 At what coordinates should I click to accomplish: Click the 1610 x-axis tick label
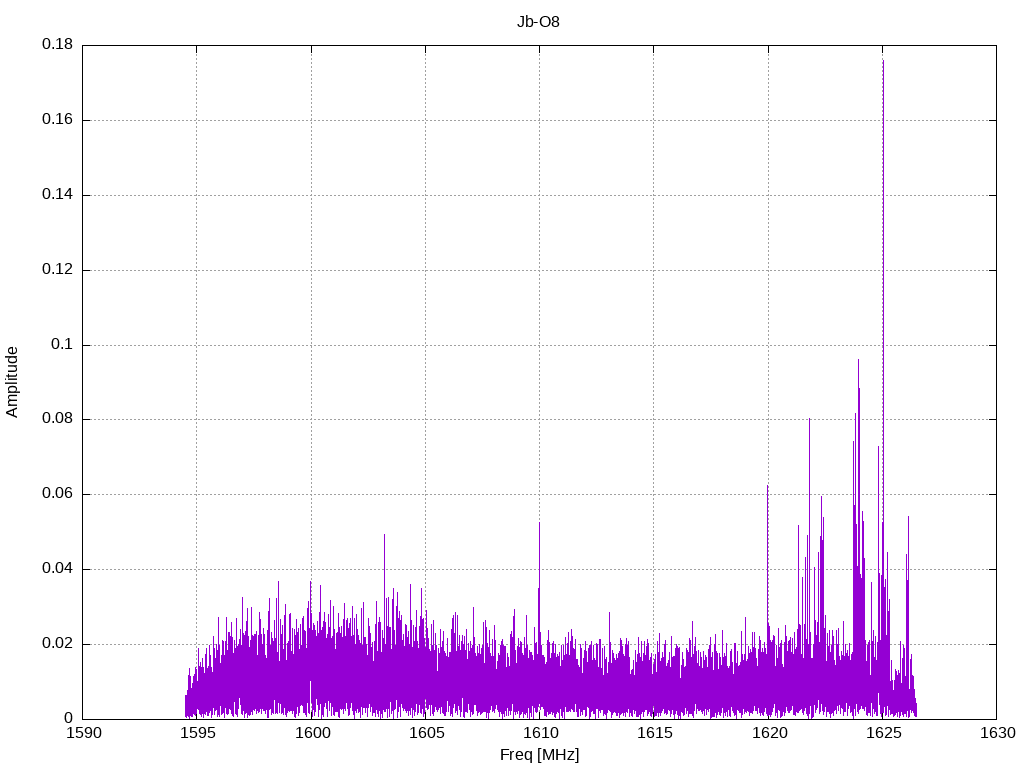[x=541, y=733]
